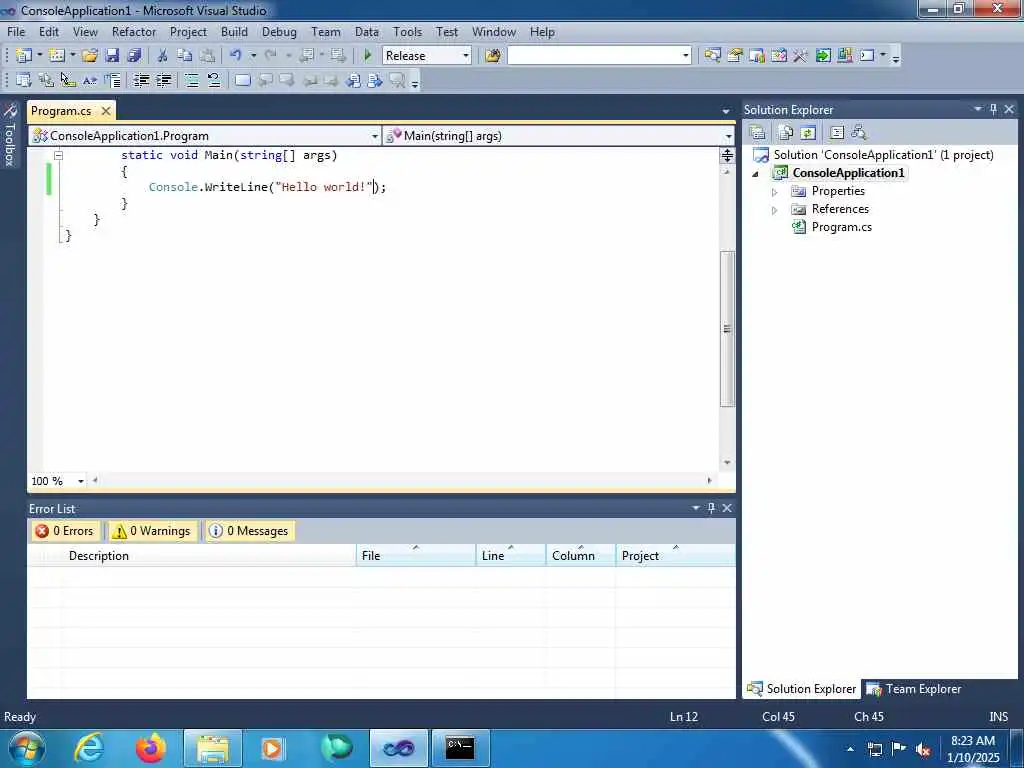Start debugging with the green play icon

367,56
